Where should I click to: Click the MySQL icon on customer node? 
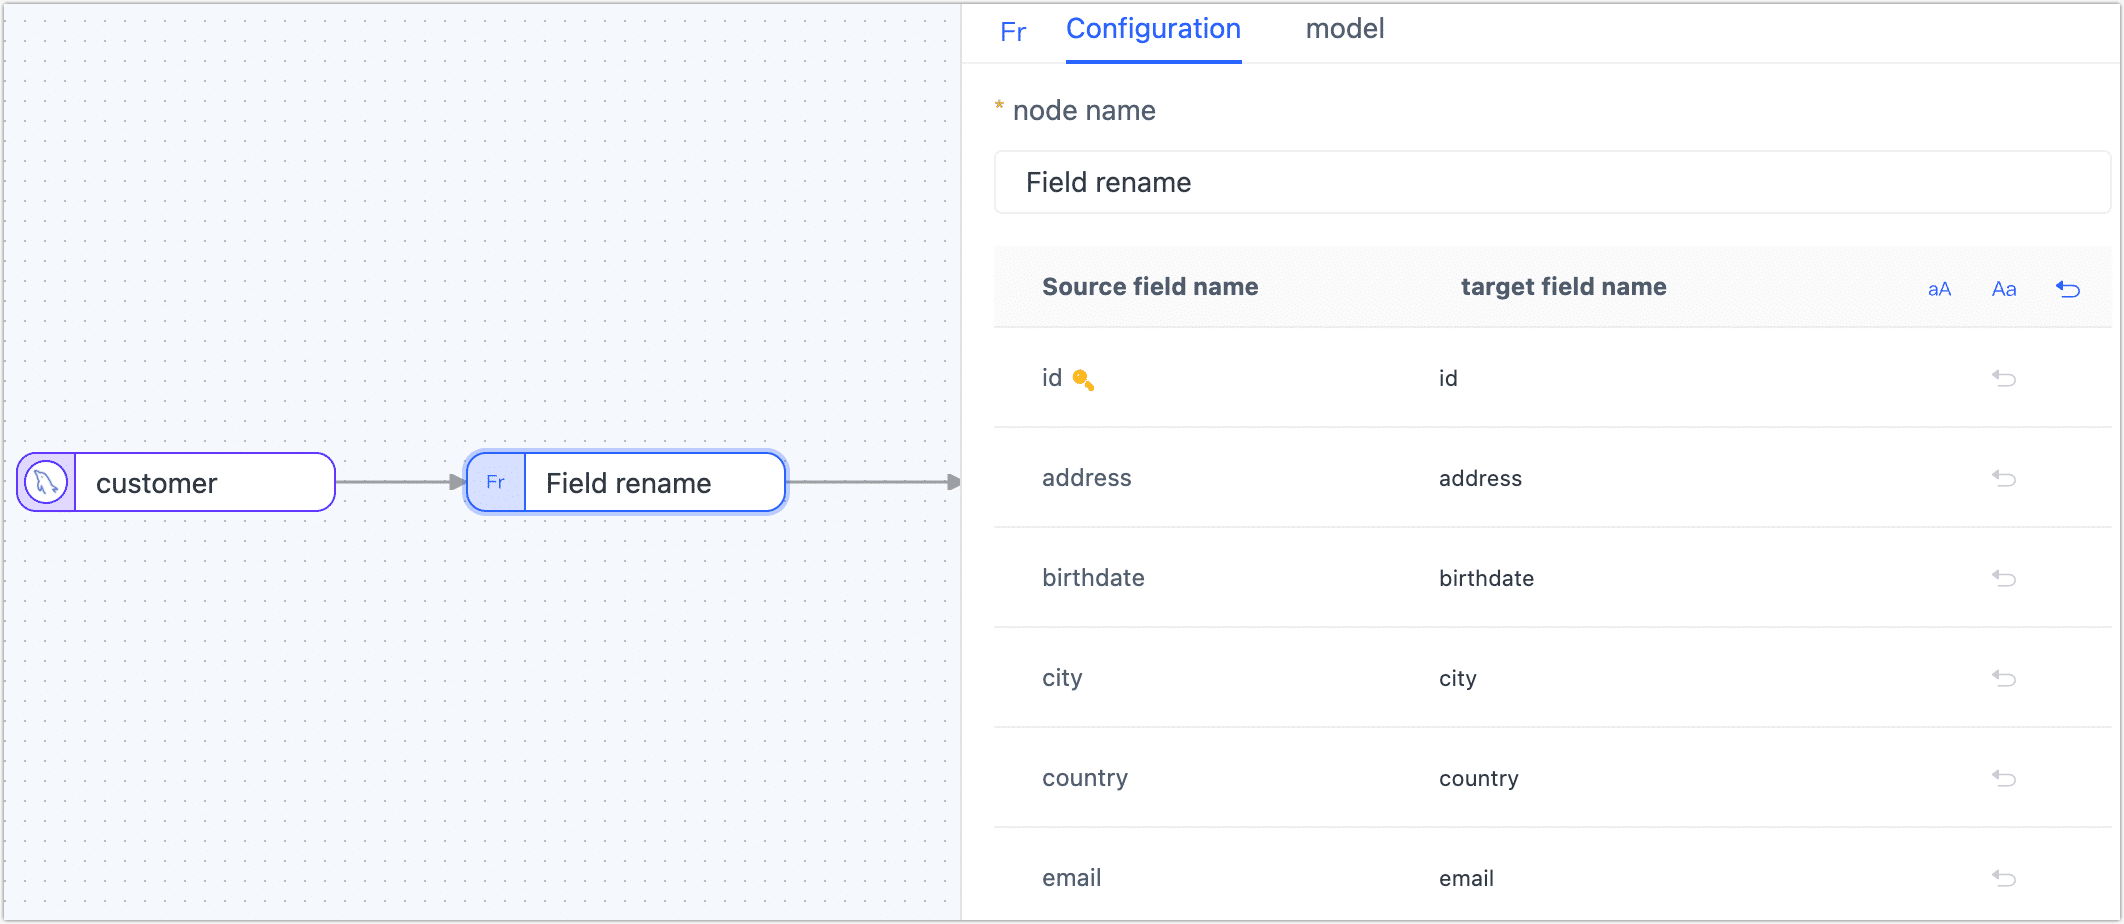46,482
